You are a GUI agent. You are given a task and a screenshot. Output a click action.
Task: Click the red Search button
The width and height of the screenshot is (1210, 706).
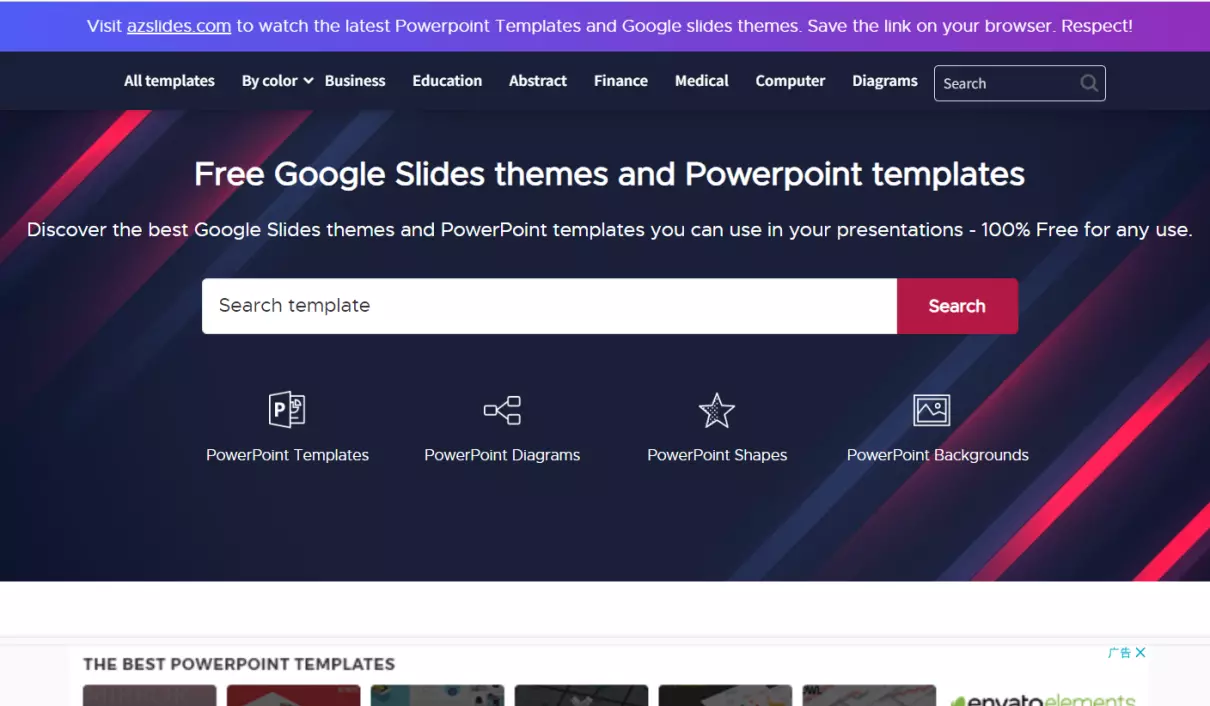coord(957,306)
